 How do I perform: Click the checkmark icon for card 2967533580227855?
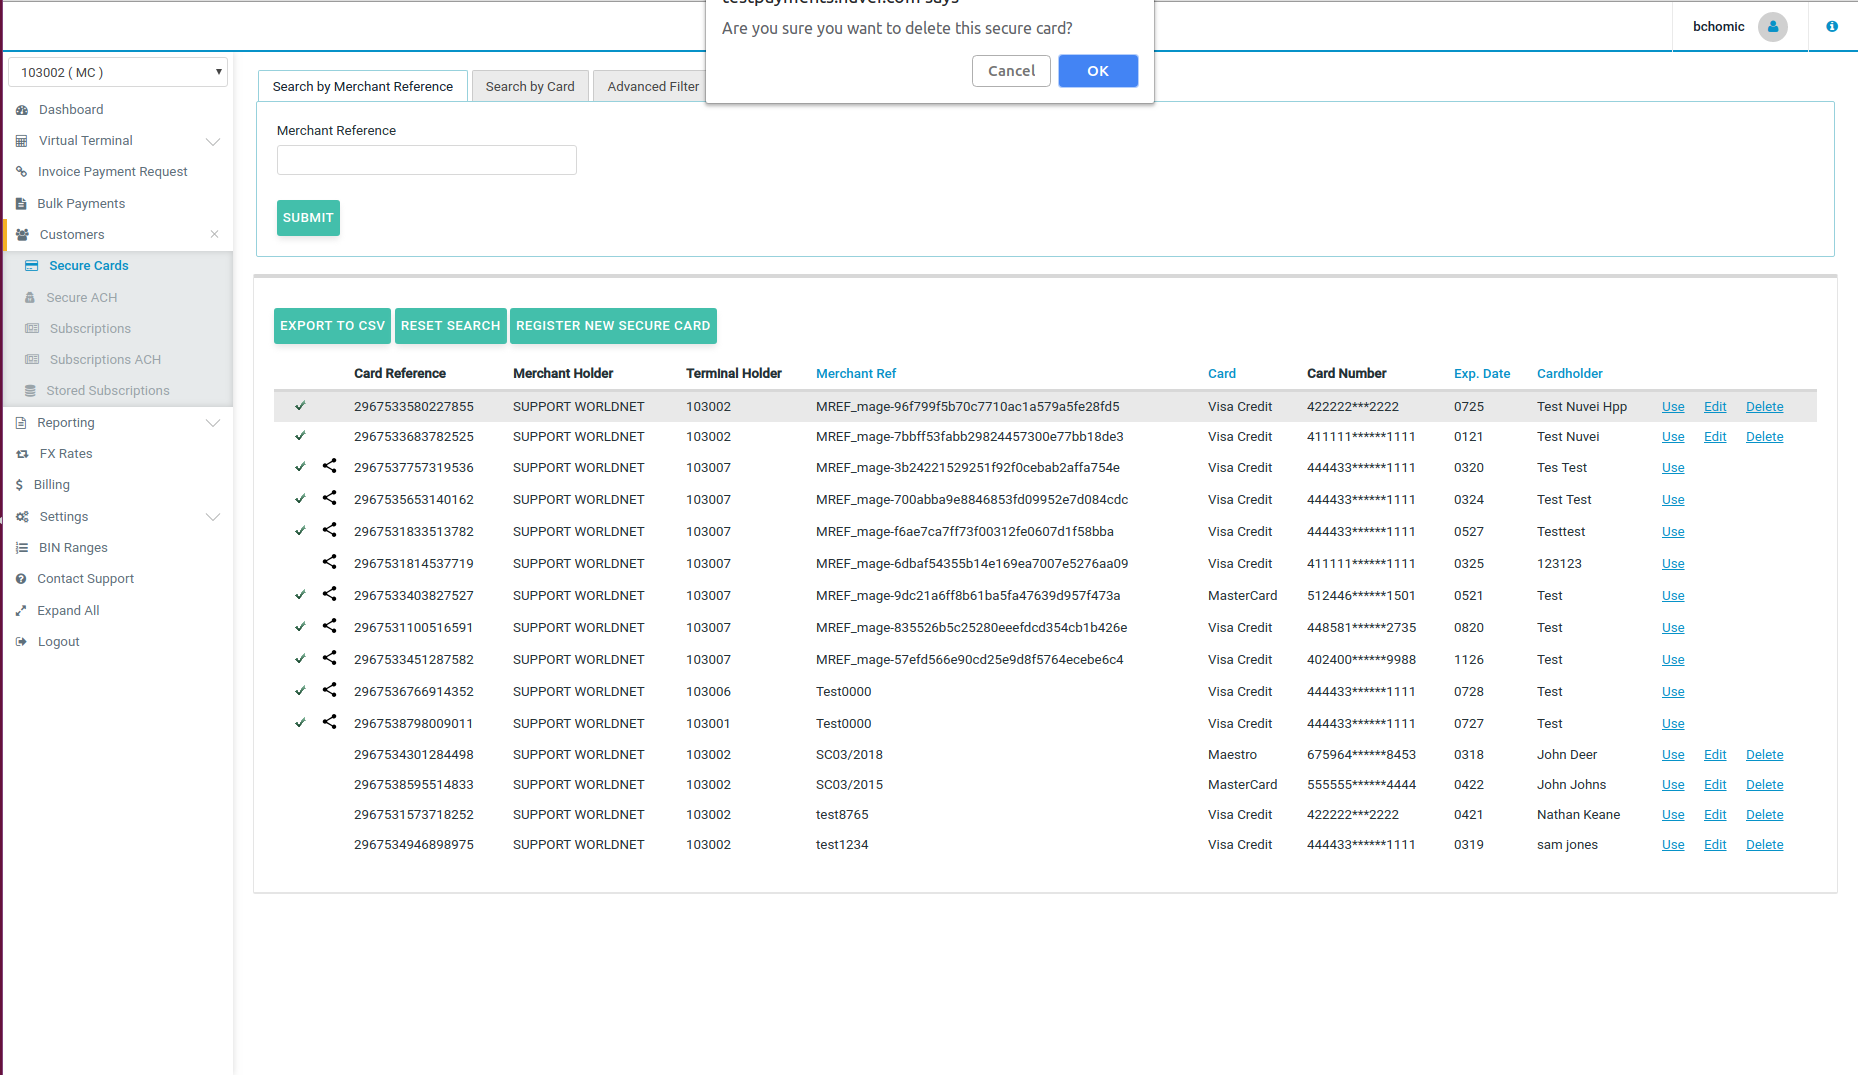coord(300,406)
